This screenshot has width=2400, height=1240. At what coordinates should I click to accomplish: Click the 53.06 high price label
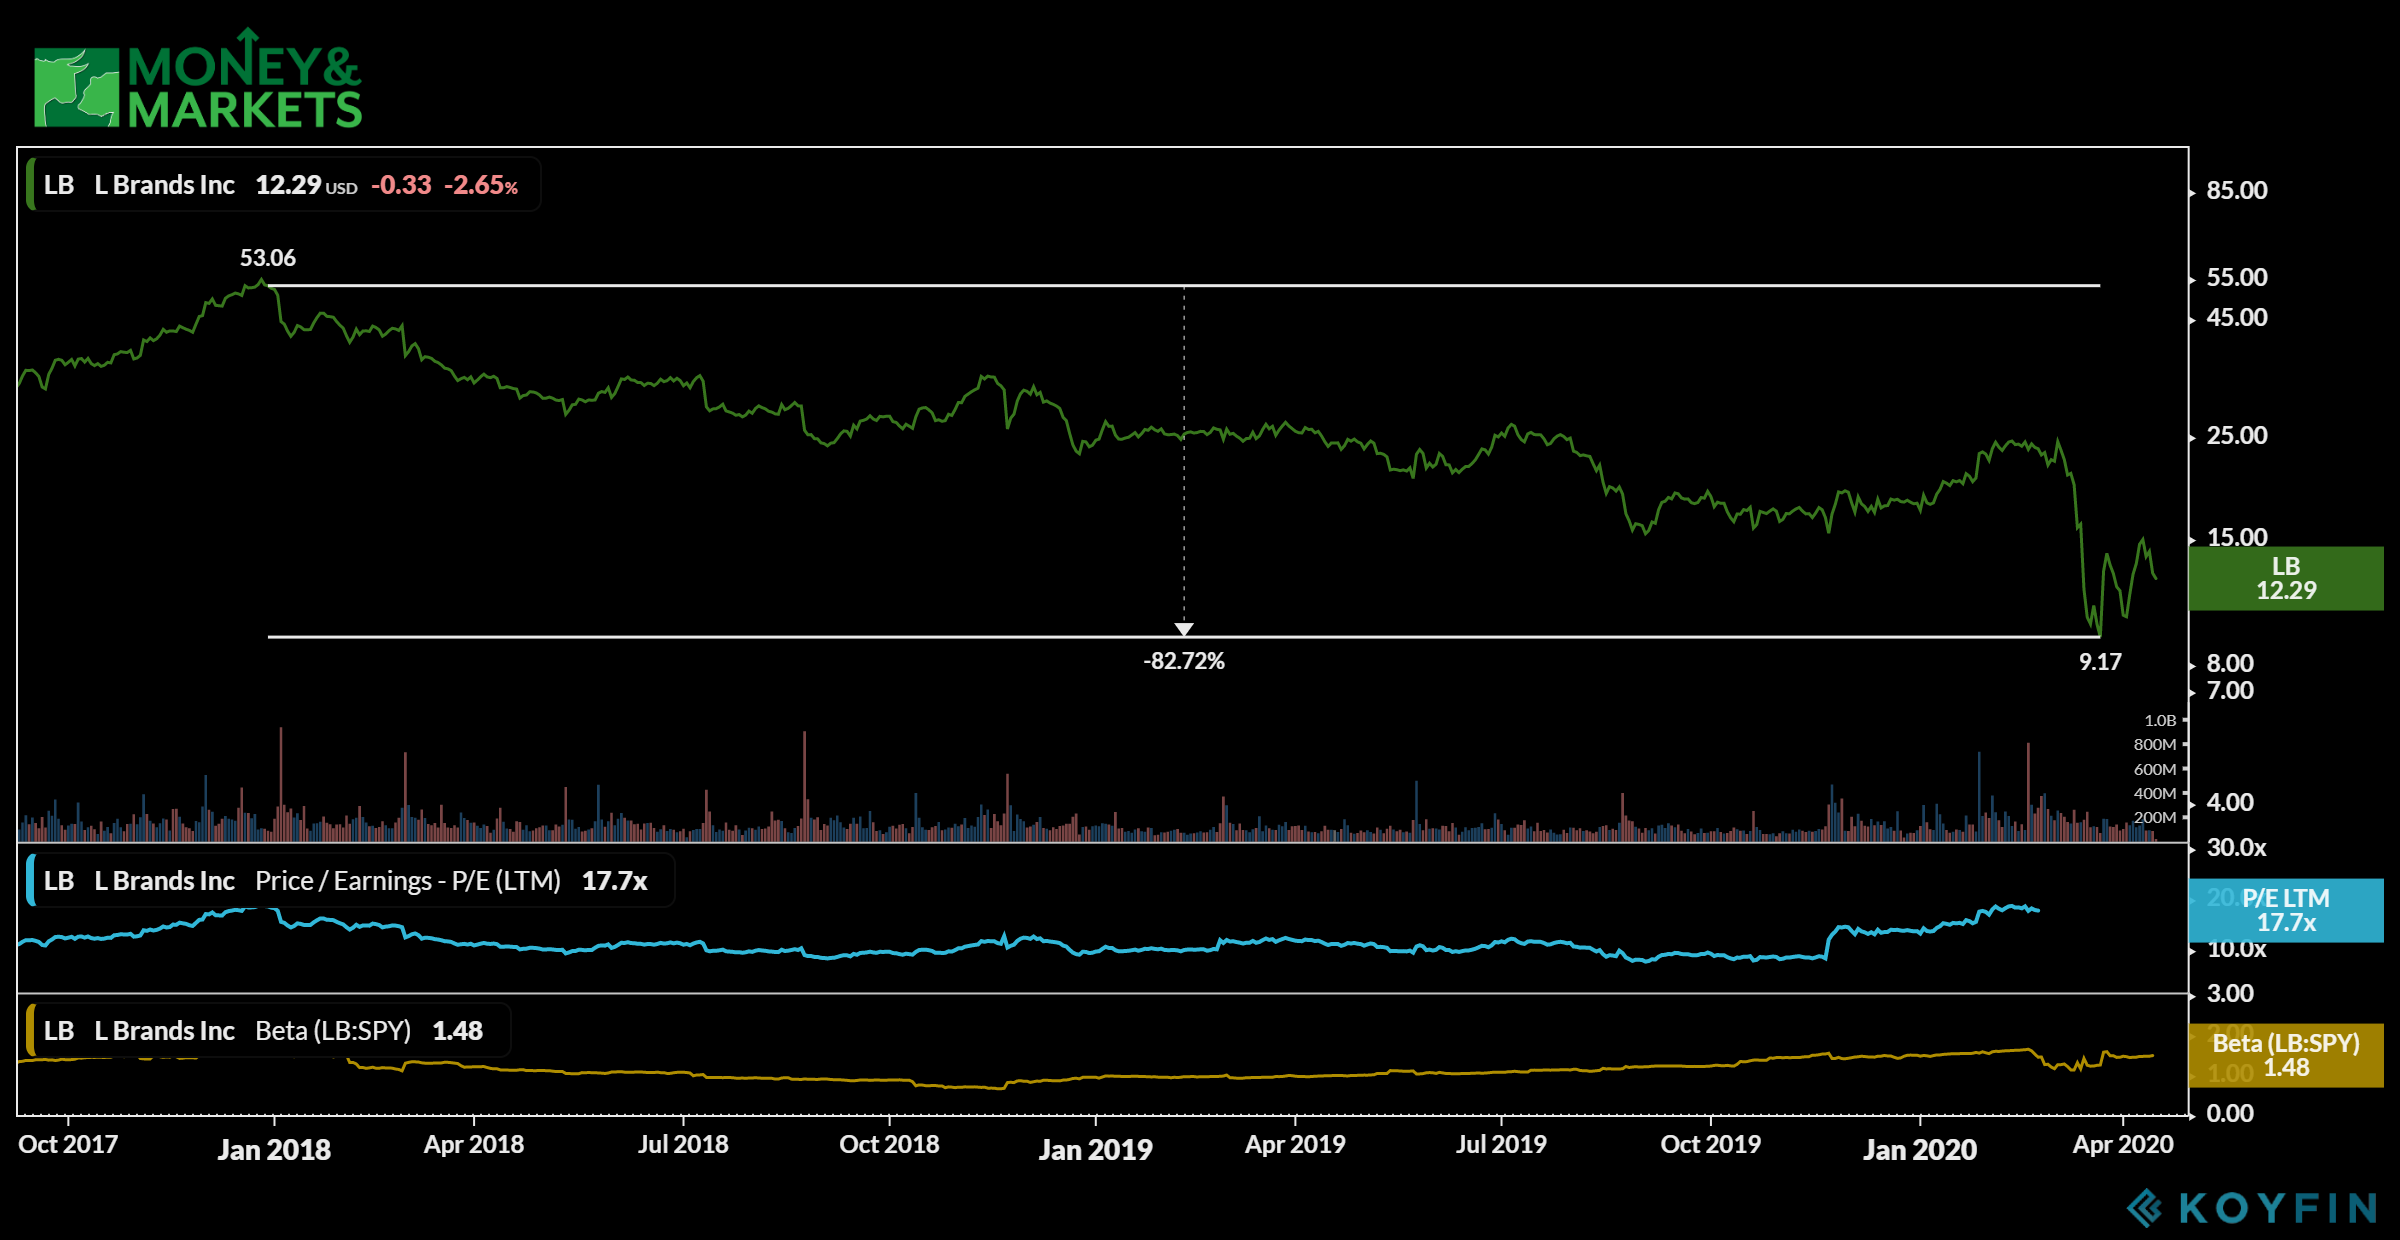click(267, 258)
